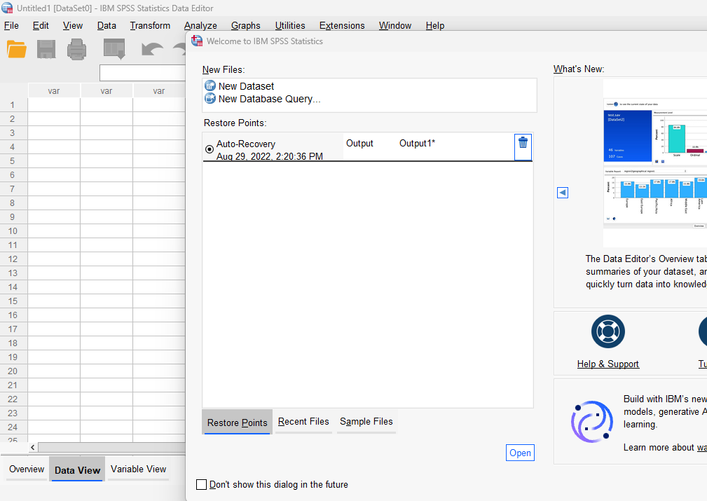The width and height of the screenshot is (707, 501).
Task: Click previous slide arrow in What's New
Action: click(x=563, y=193)
